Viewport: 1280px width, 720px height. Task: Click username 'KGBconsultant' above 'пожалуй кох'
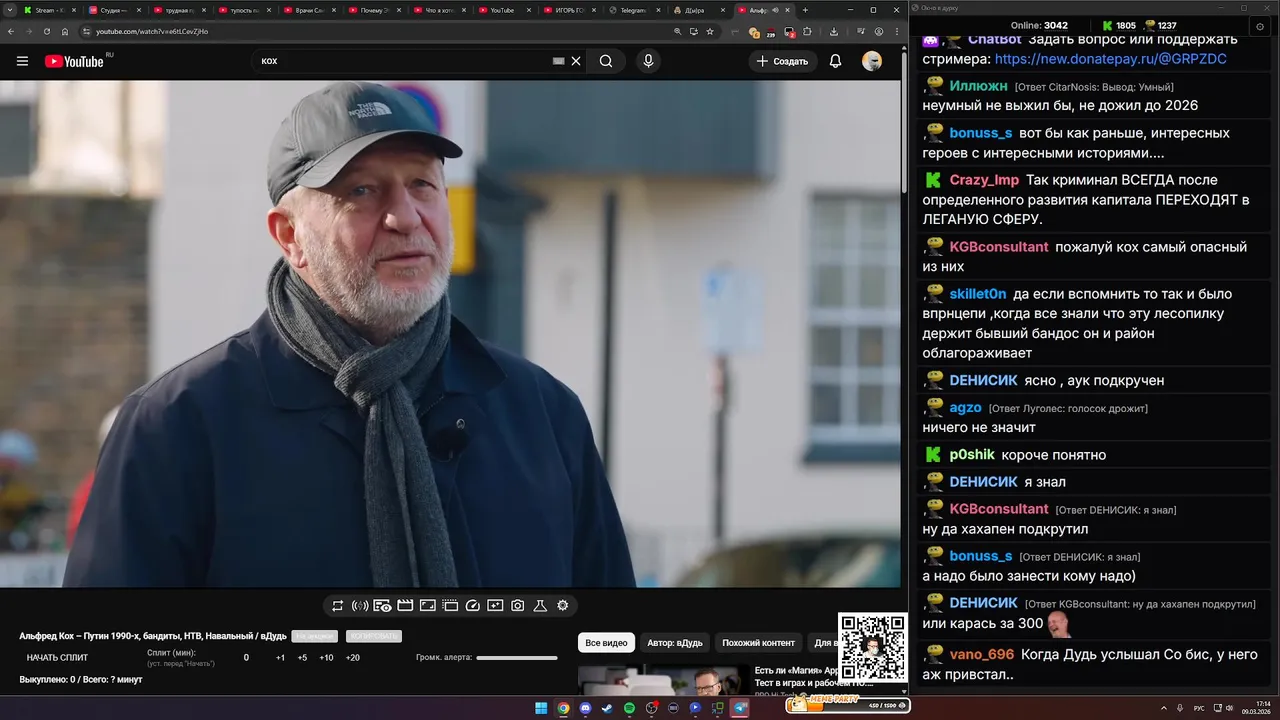pos(999,247)
